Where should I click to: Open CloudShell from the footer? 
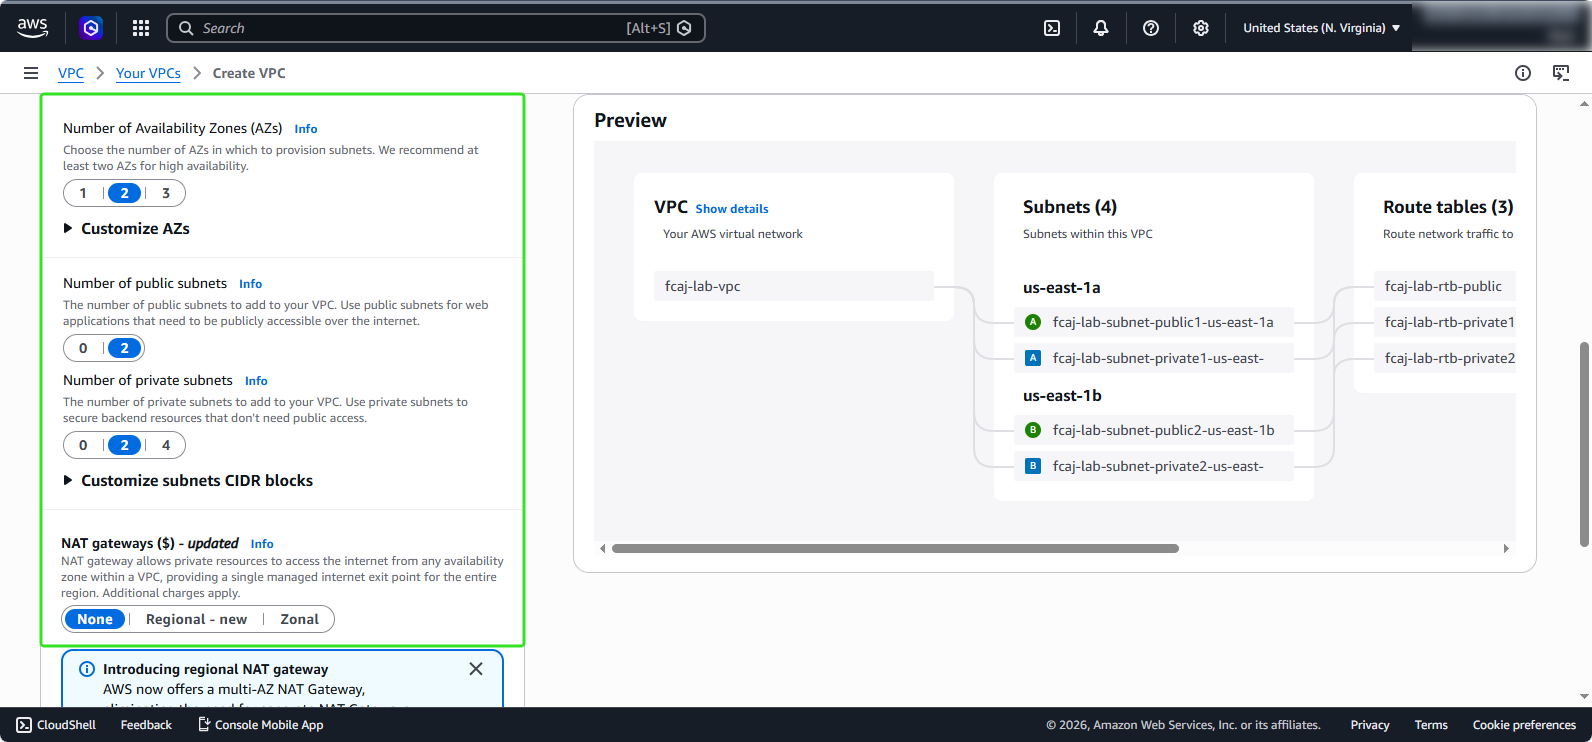pos(56,725)
